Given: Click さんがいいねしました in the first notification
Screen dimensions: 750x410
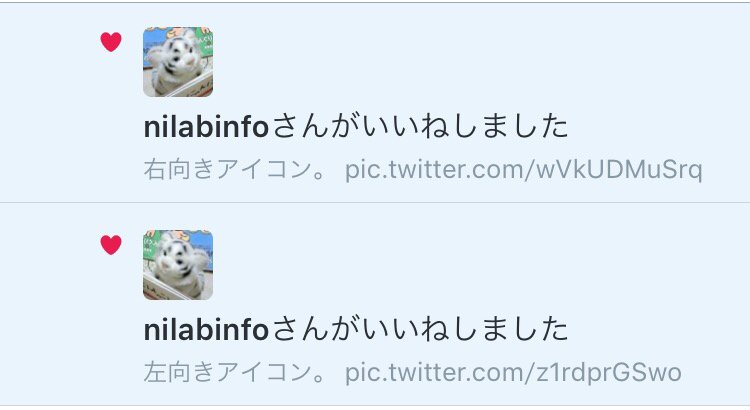Looking at the screenshot, I should coord(420,127).
